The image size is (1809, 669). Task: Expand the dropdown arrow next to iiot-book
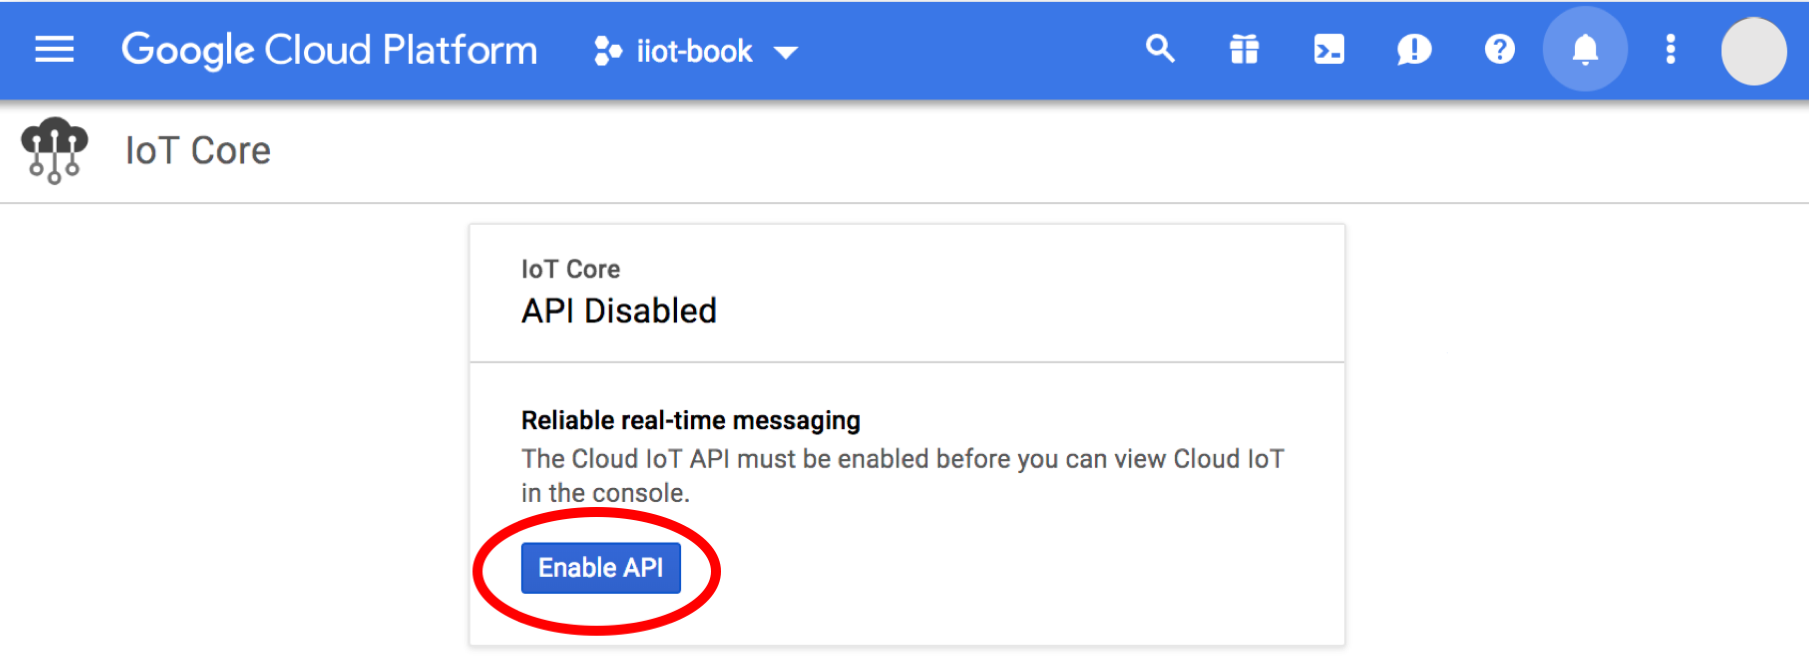pyautogui.click(x=787, y=53)
